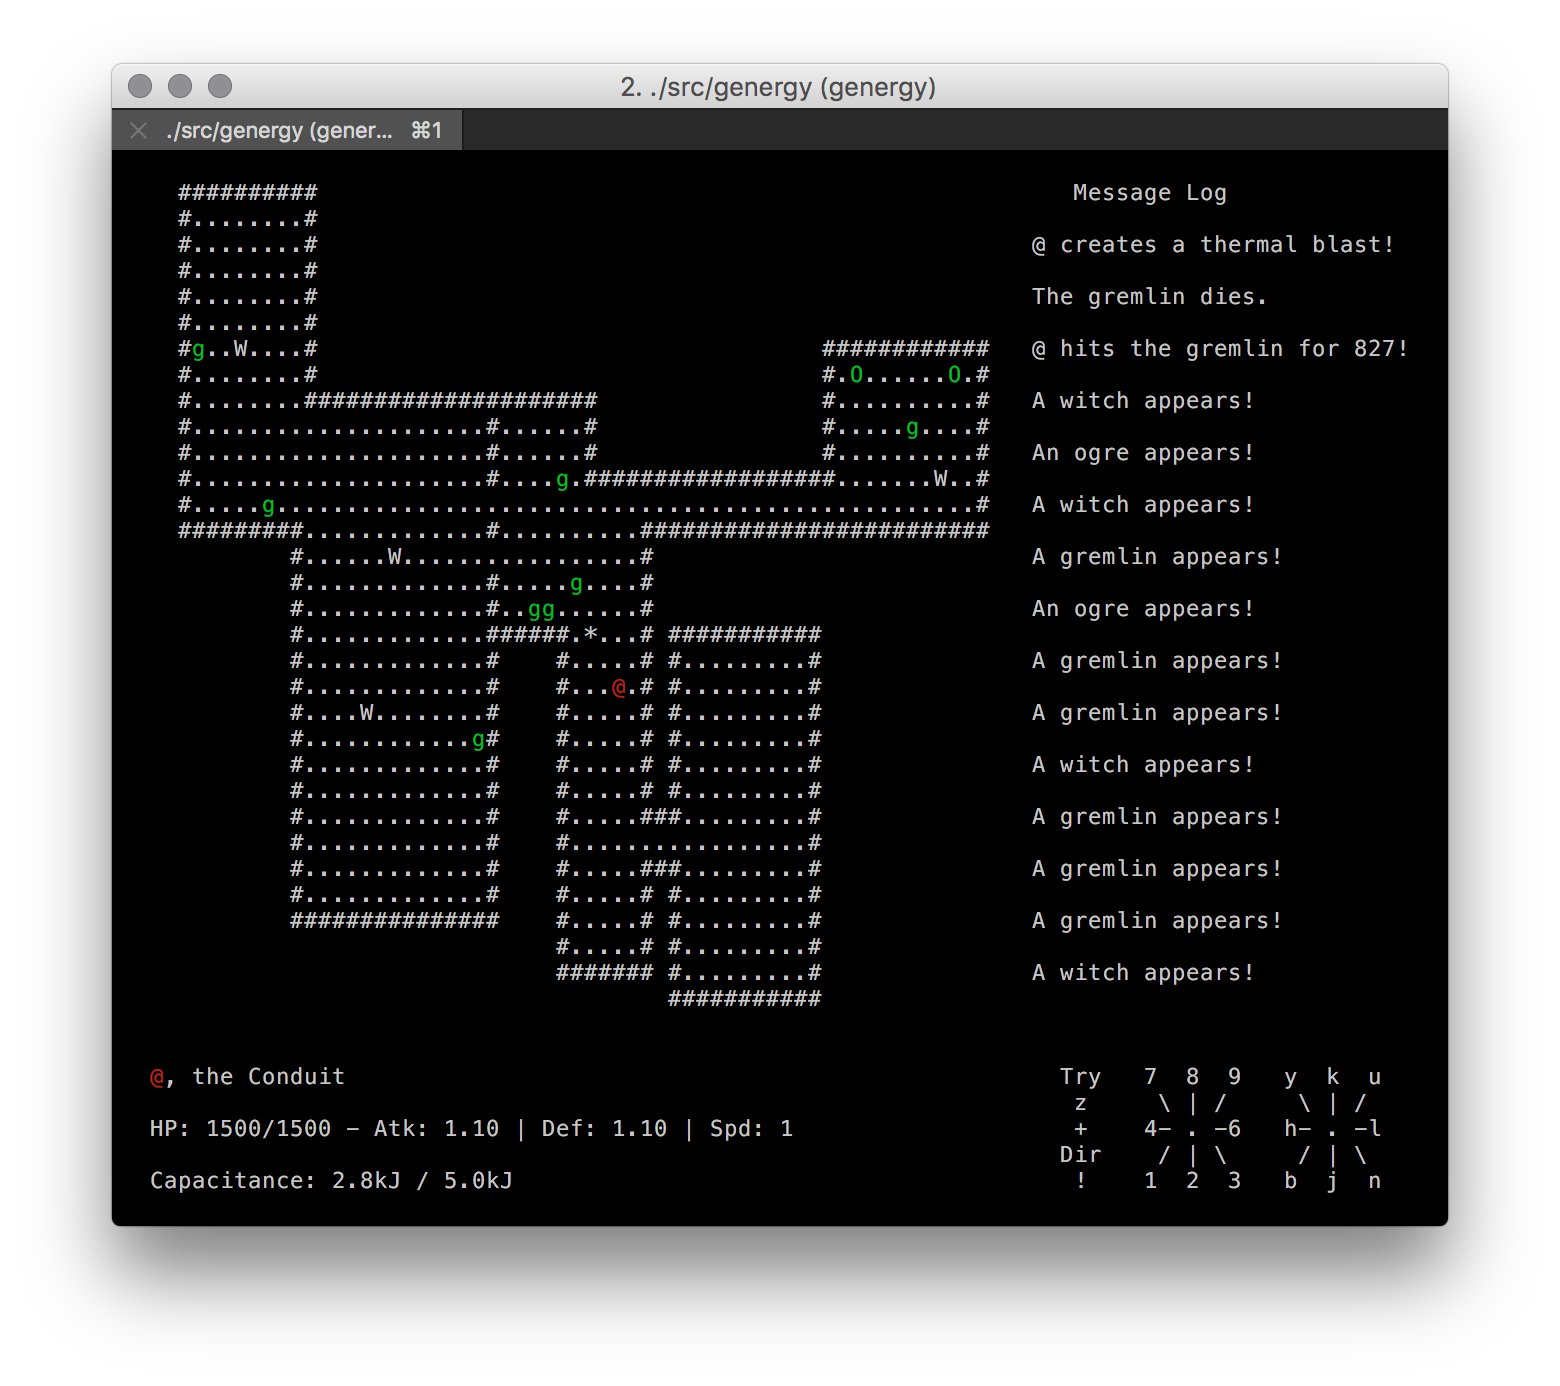Click the 'Try' label in the key legend

coord(1080,1077)
